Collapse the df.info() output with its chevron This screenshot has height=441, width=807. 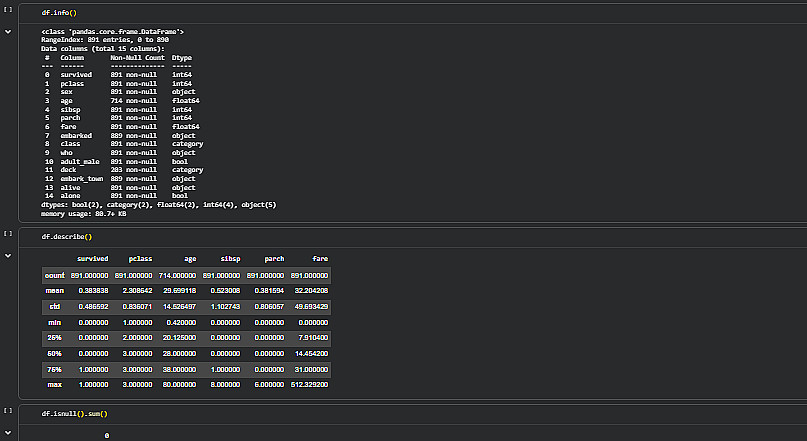[x=8, y=32]
